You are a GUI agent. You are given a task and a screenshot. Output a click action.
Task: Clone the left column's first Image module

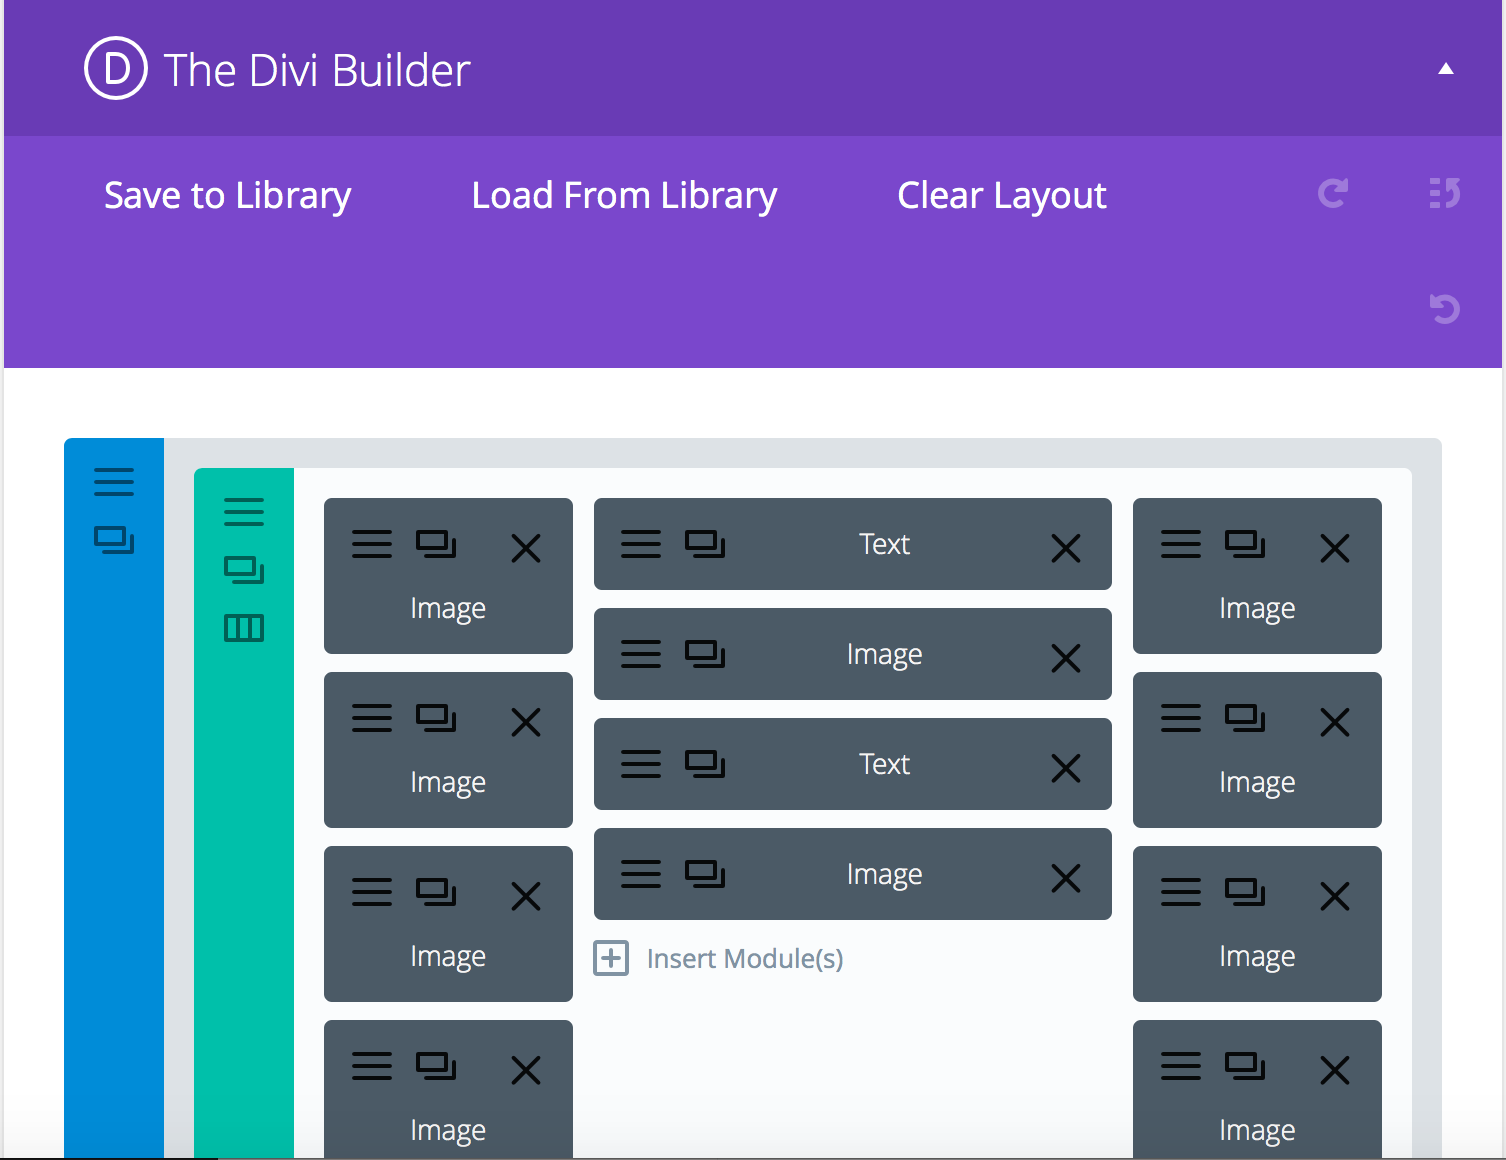pyautogui.click(x=436, y=544)
